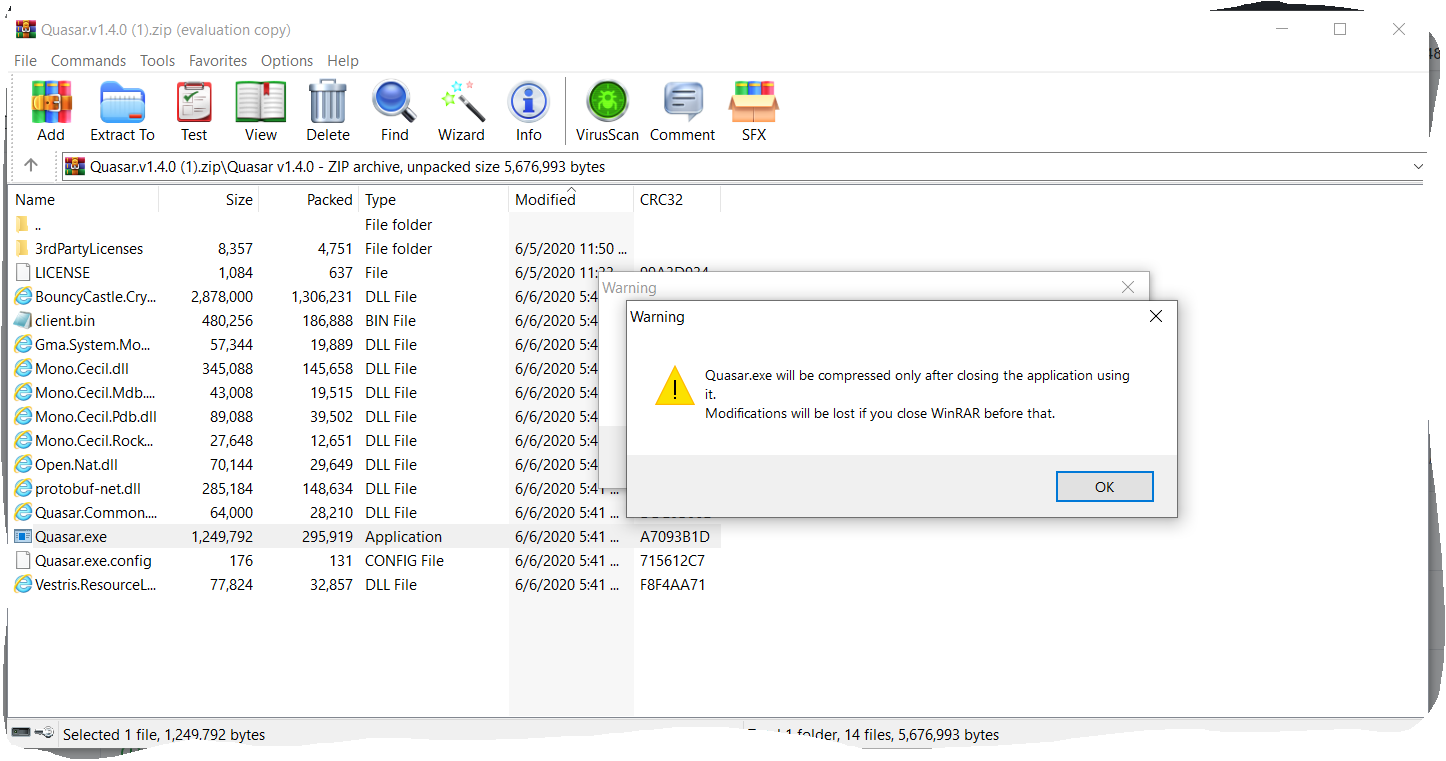Click the 3rdPartyLicenses folder icon
Image resolution: width=1446 pixels, height=761 pixels.
point(23,249)
